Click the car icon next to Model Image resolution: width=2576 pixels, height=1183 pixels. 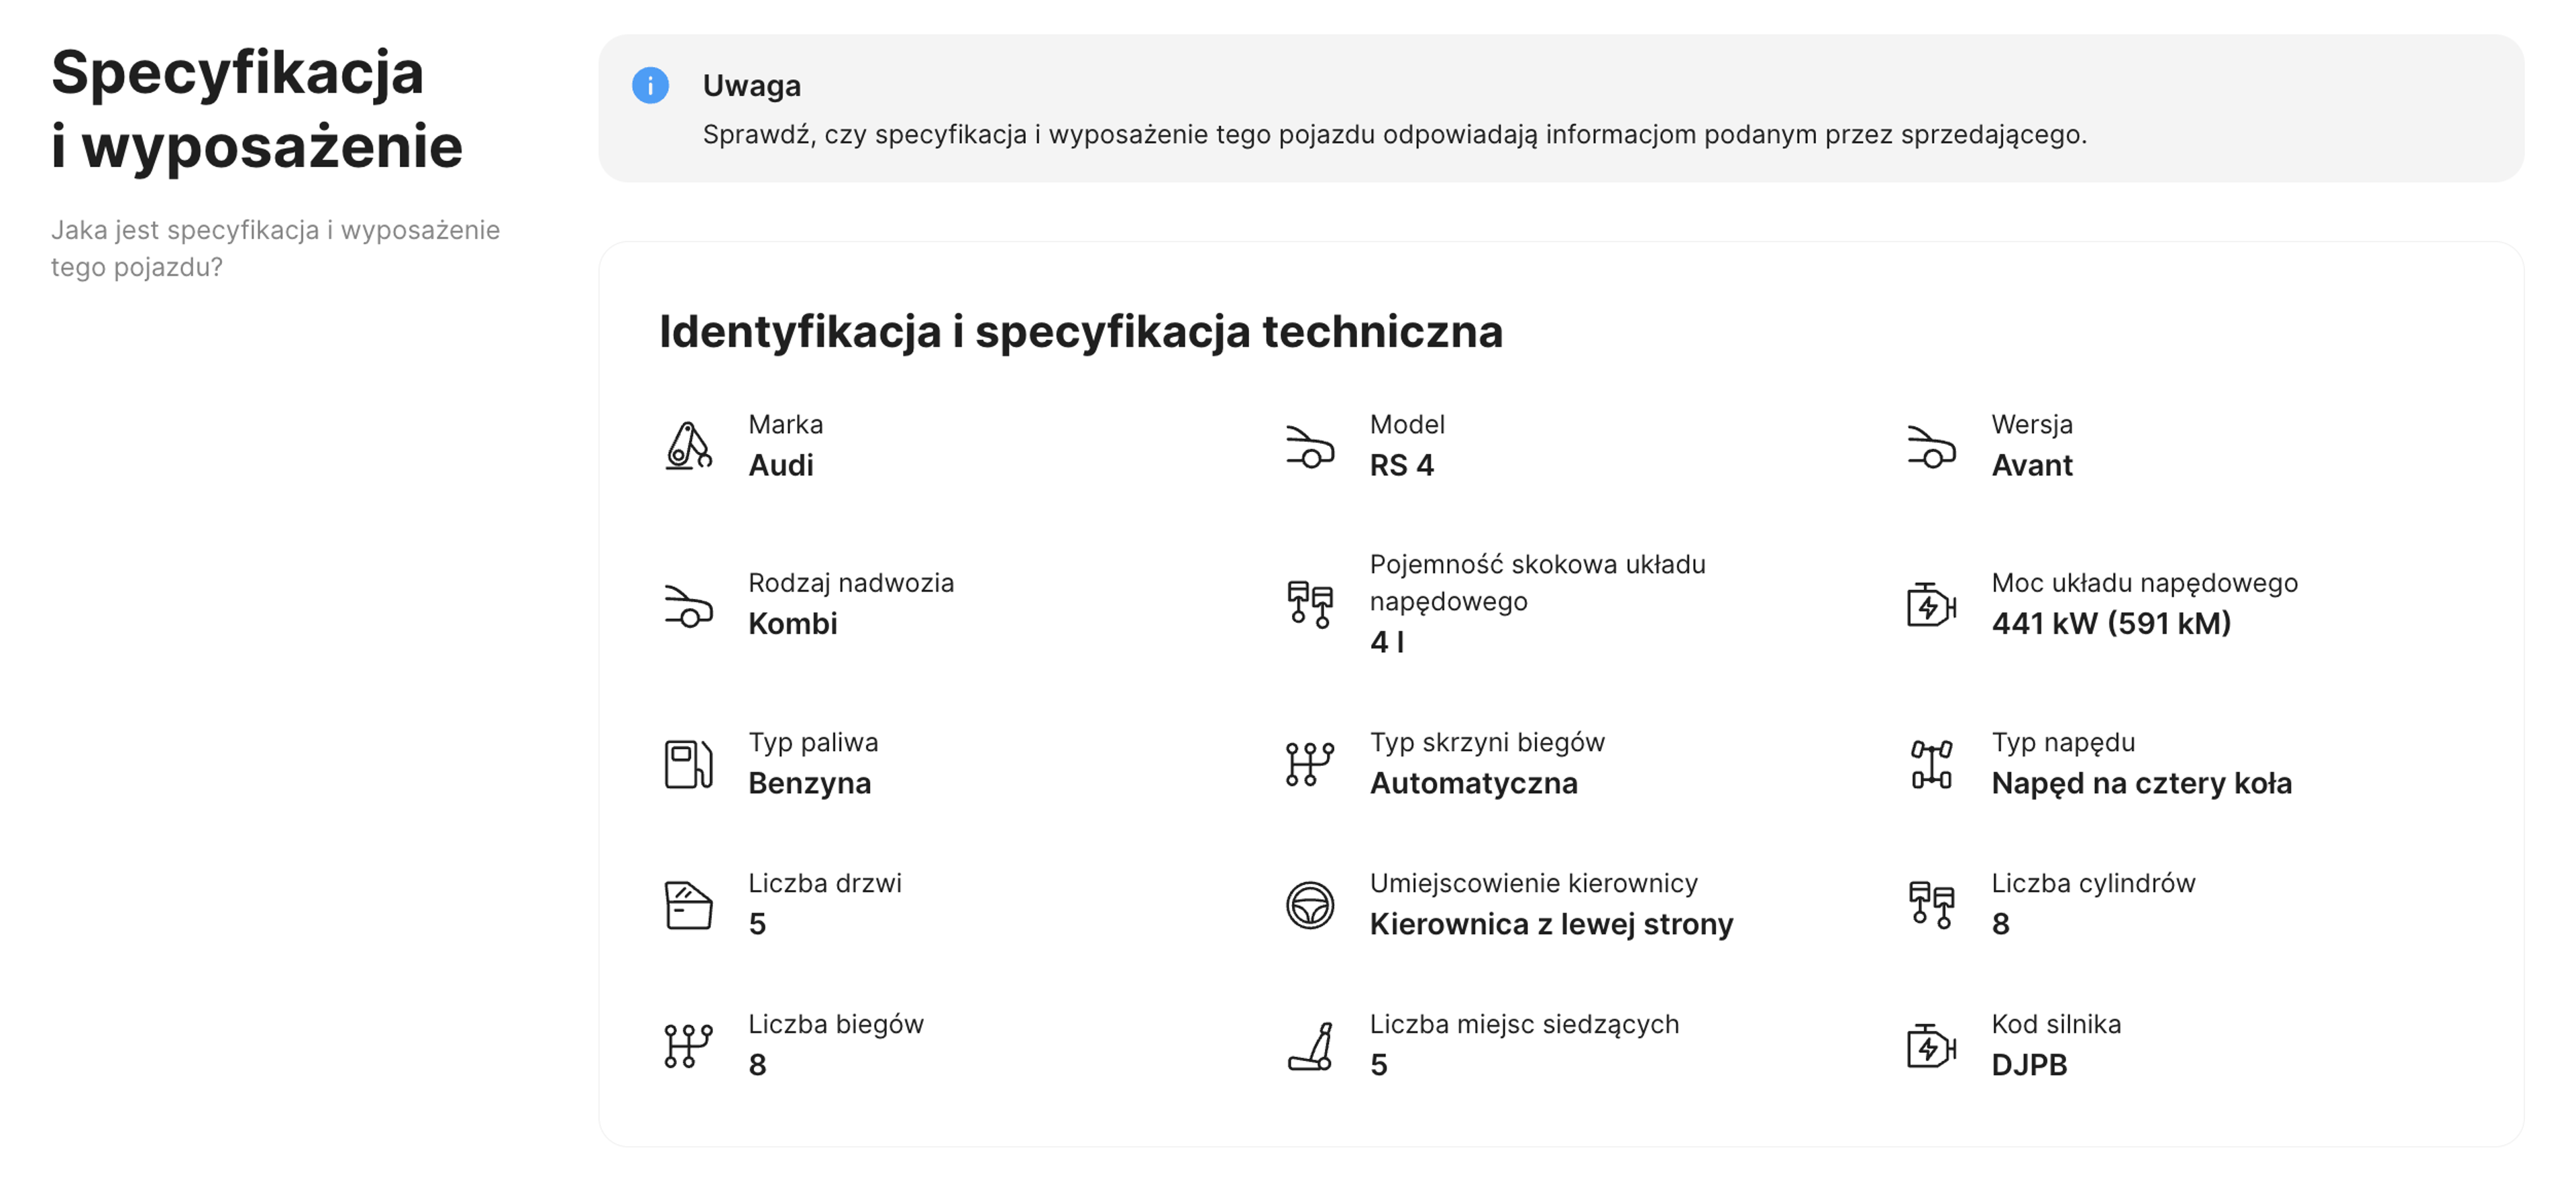(1310, 446)
